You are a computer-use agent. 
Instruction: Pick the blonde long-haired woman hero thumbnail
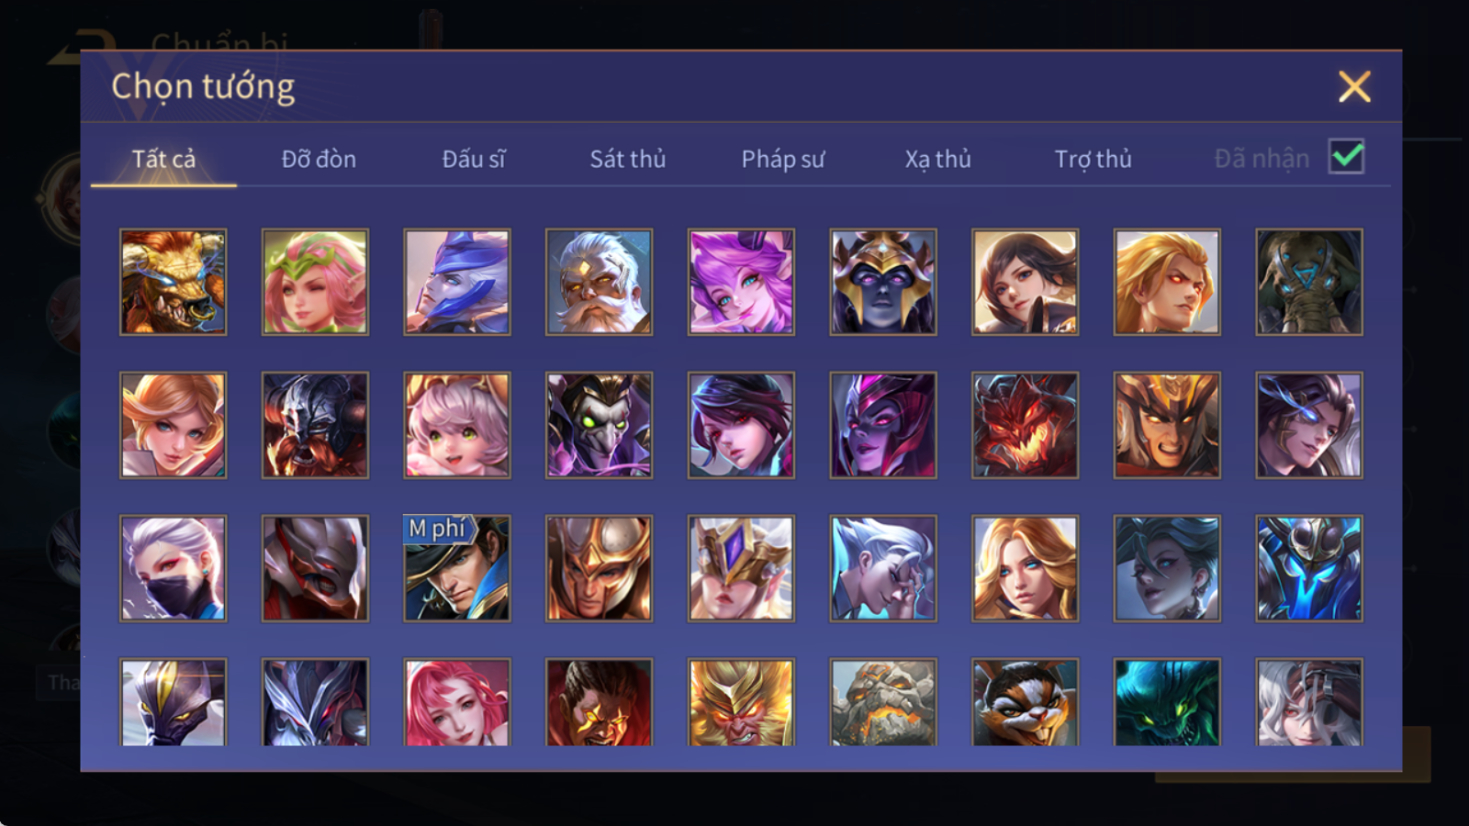(1025, 568)
